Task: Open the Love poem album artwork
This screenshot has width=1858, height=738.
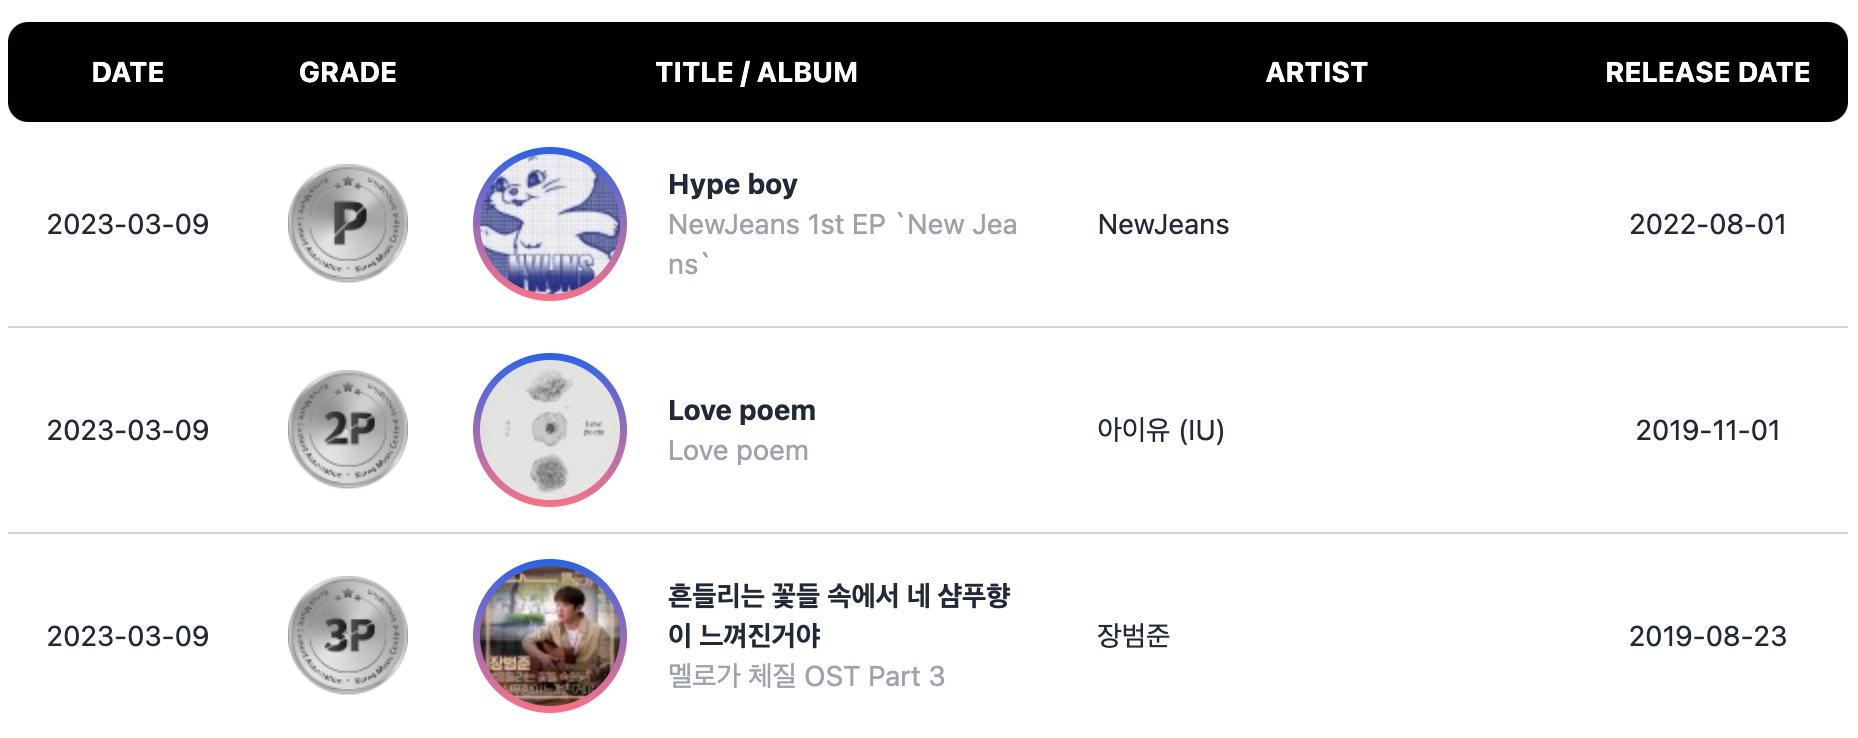Action: (550, 430)
